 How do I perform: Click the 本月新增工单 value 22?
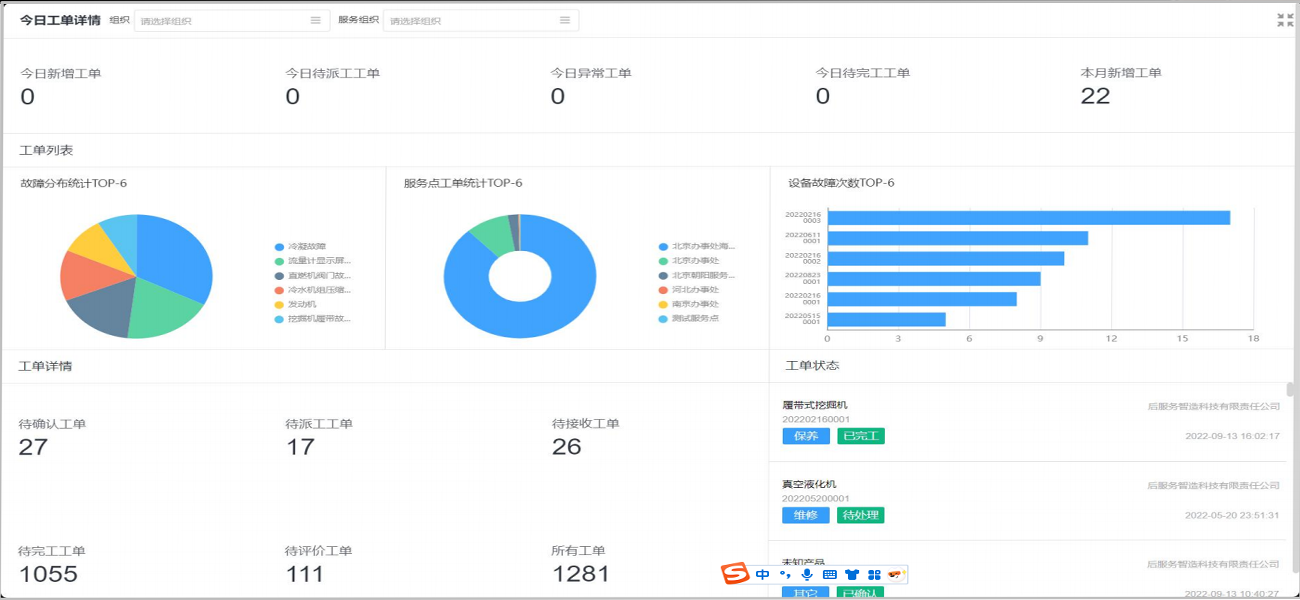1095,96
